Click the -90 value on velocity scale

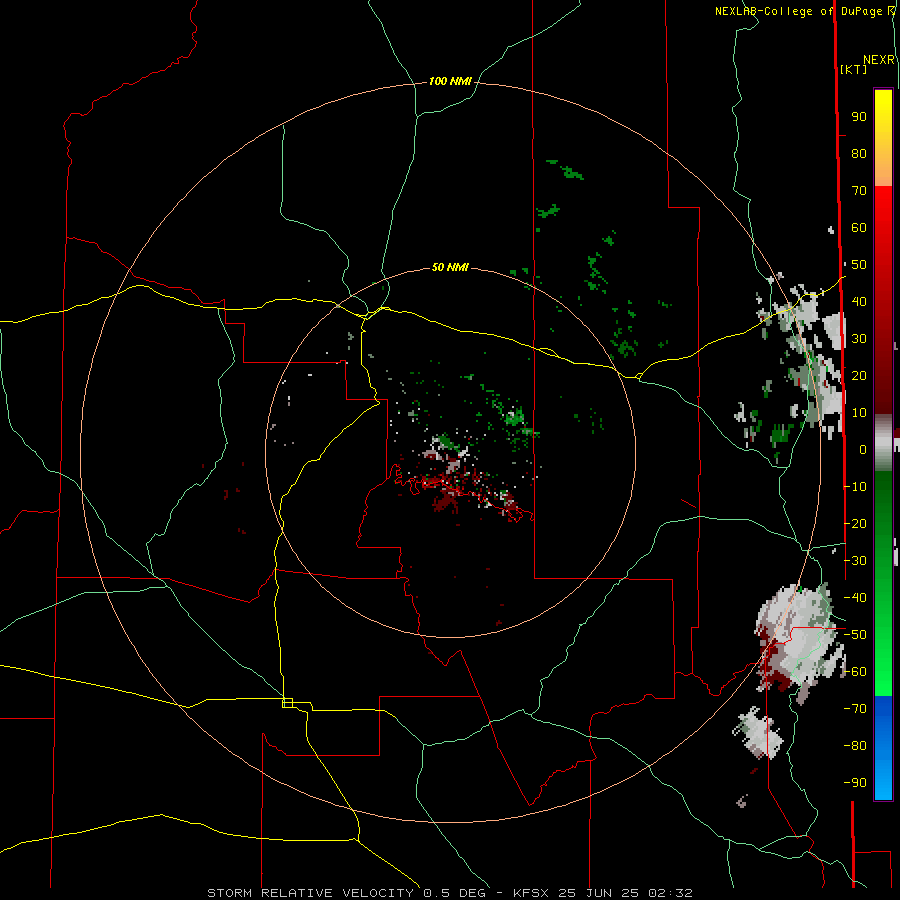(x=855, y=783)
